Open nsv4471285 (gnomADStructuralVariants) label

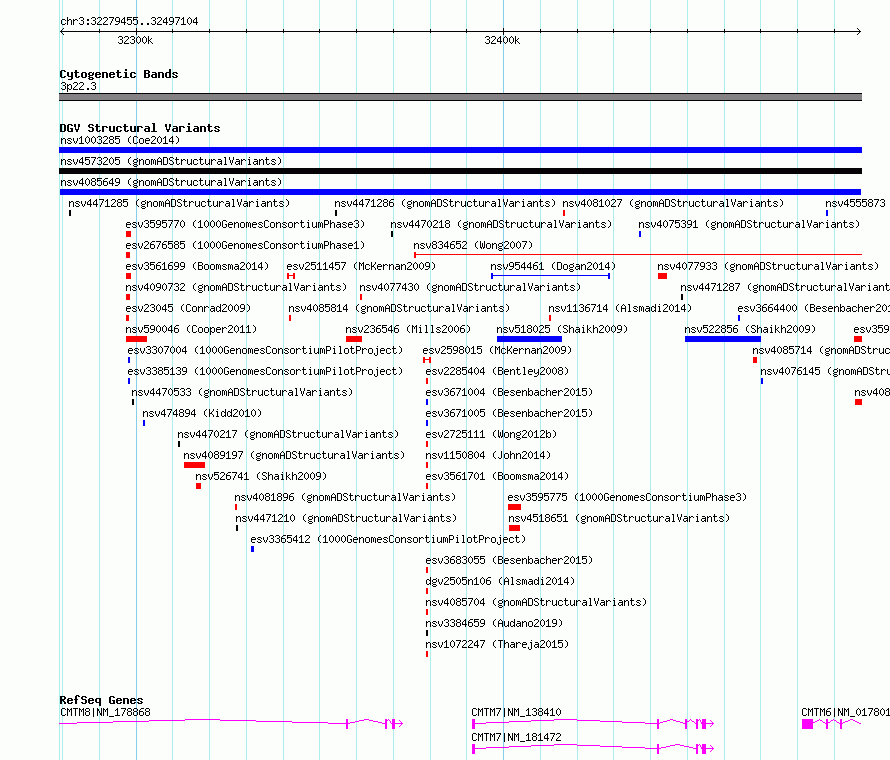[179, 203]
